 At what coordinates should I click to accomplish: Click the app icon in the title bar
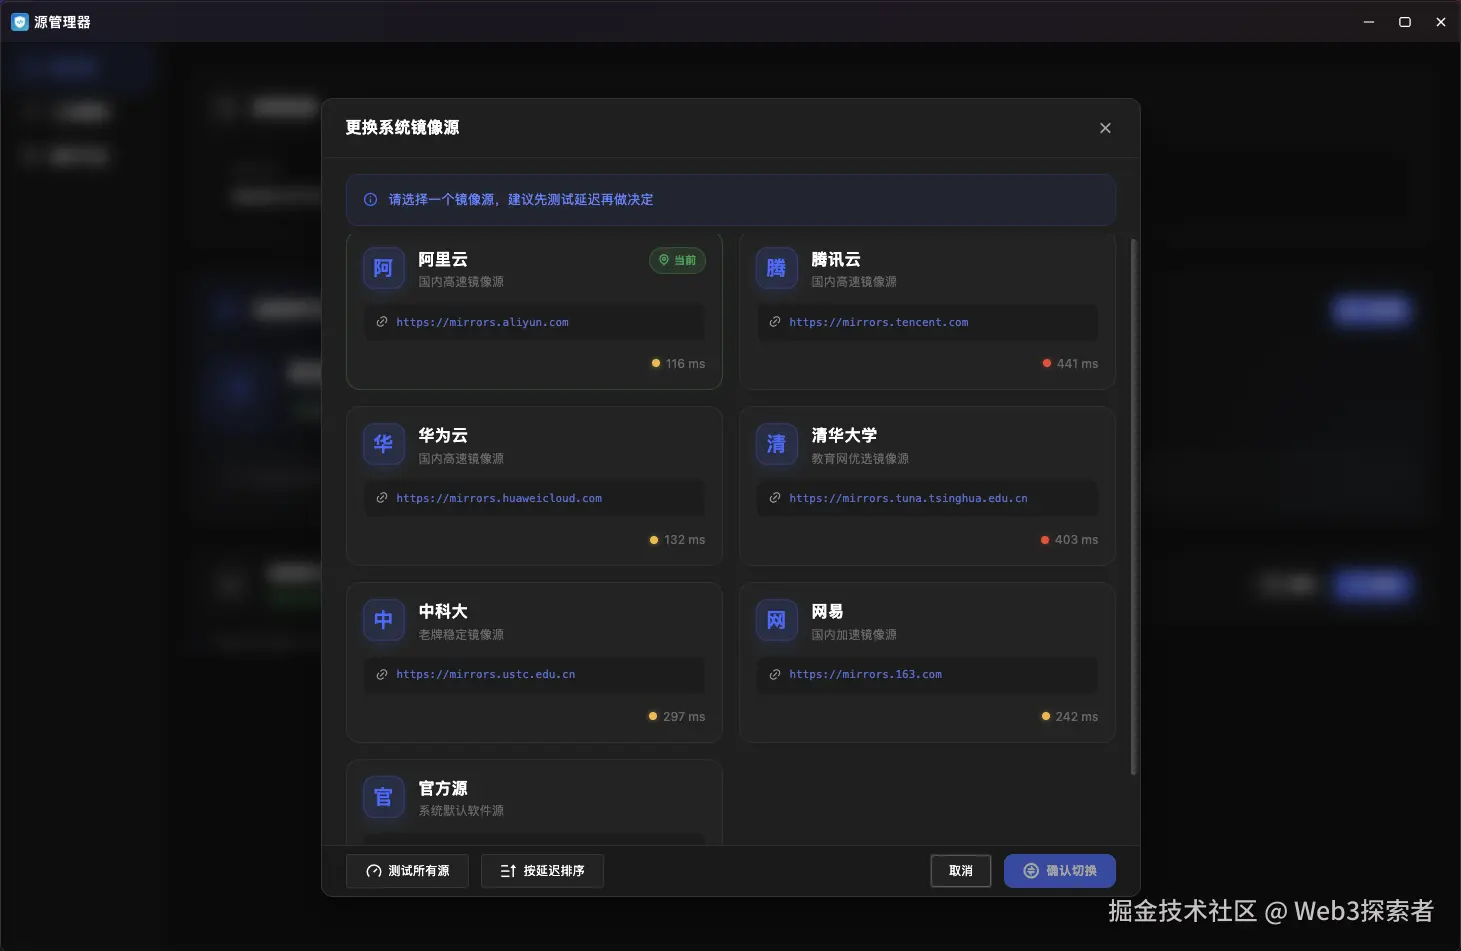click(19, 21)
